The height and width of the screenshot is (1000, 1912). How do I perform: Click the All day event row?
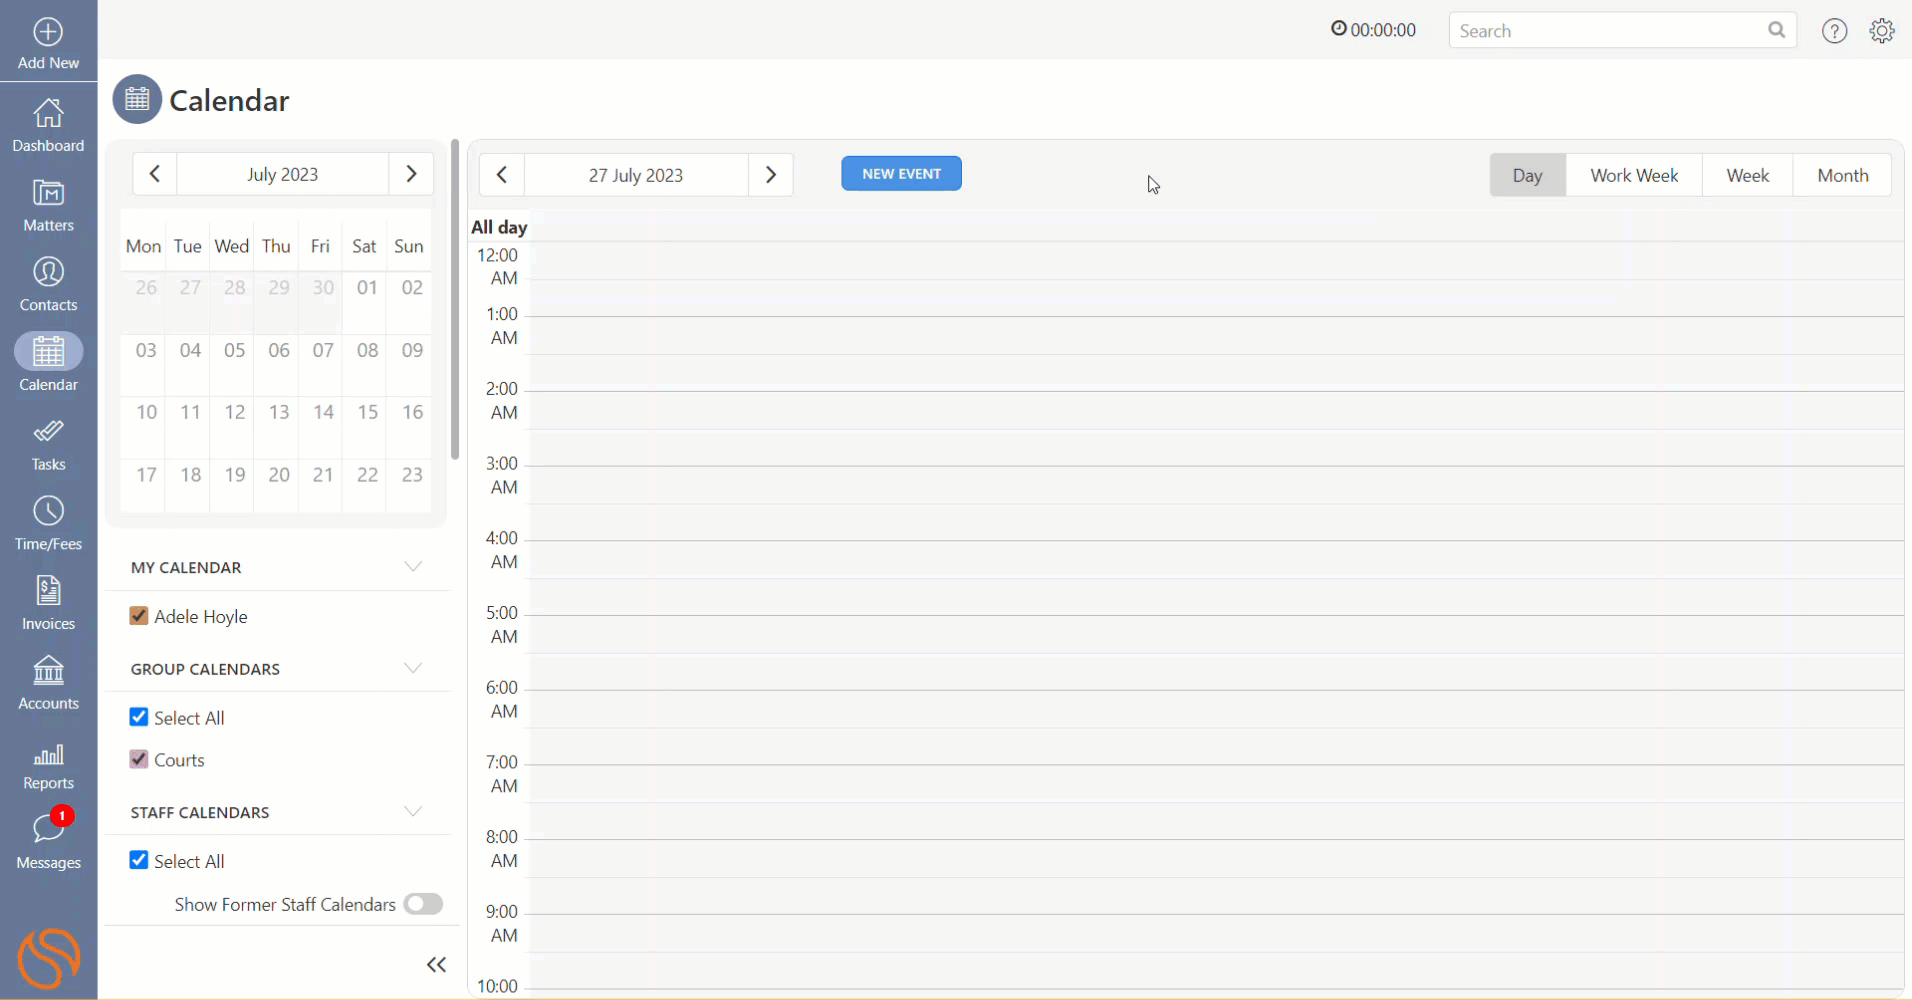point(1215,227)
